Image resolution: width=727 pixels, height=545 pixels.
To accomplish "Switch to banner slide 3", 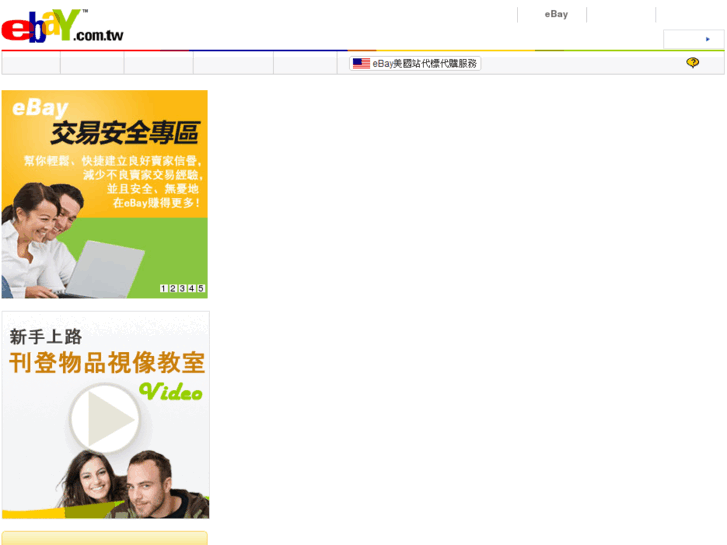I will 182,289.
